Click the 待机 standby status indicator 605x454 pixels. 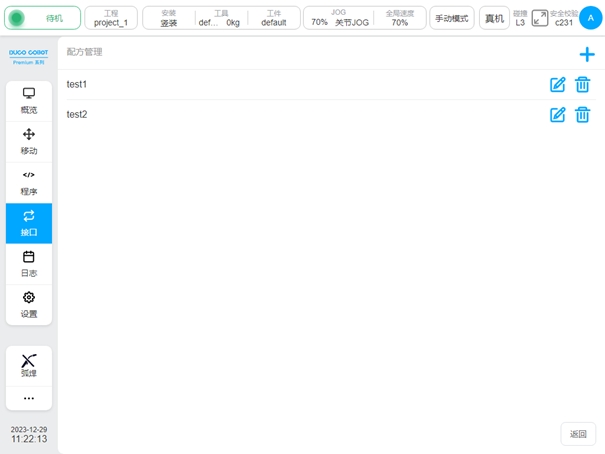click(43, 18)
